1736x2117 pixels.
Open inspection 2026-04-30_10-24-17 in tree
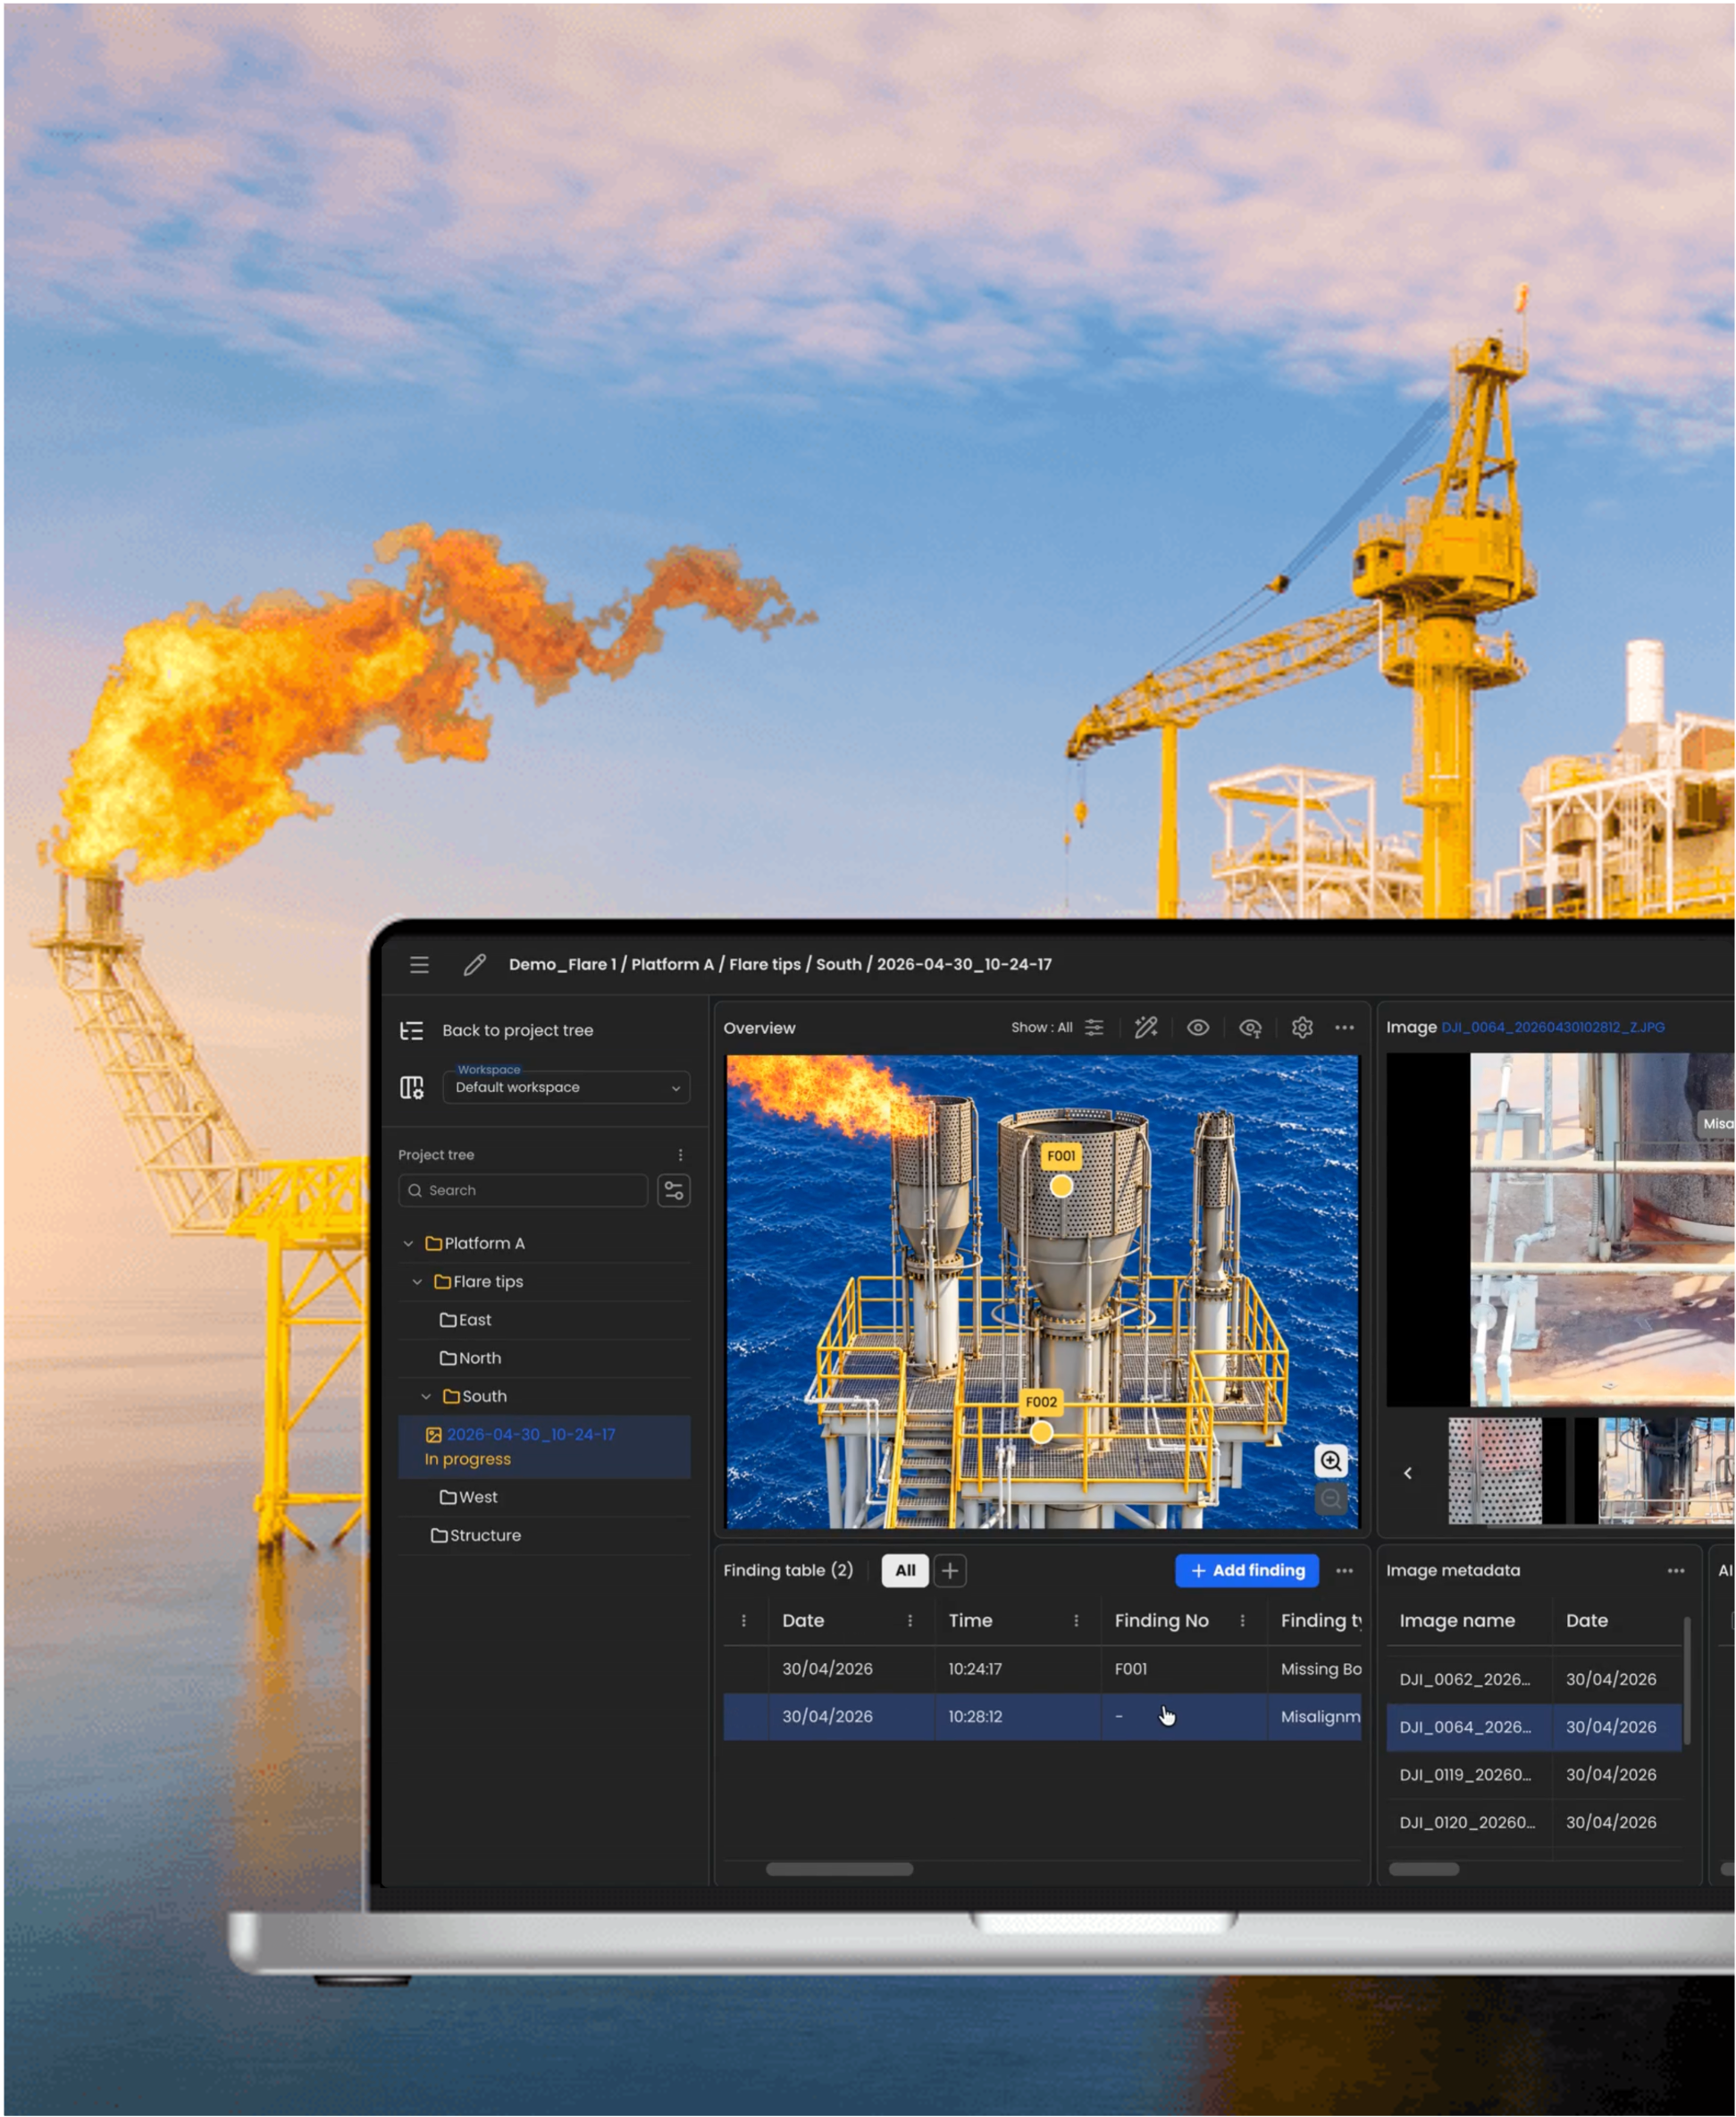pyautogui.click(x=544, y=1447)
